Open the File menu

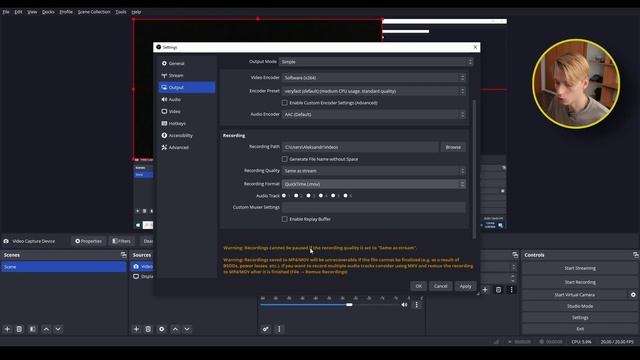tap(6, 12)
